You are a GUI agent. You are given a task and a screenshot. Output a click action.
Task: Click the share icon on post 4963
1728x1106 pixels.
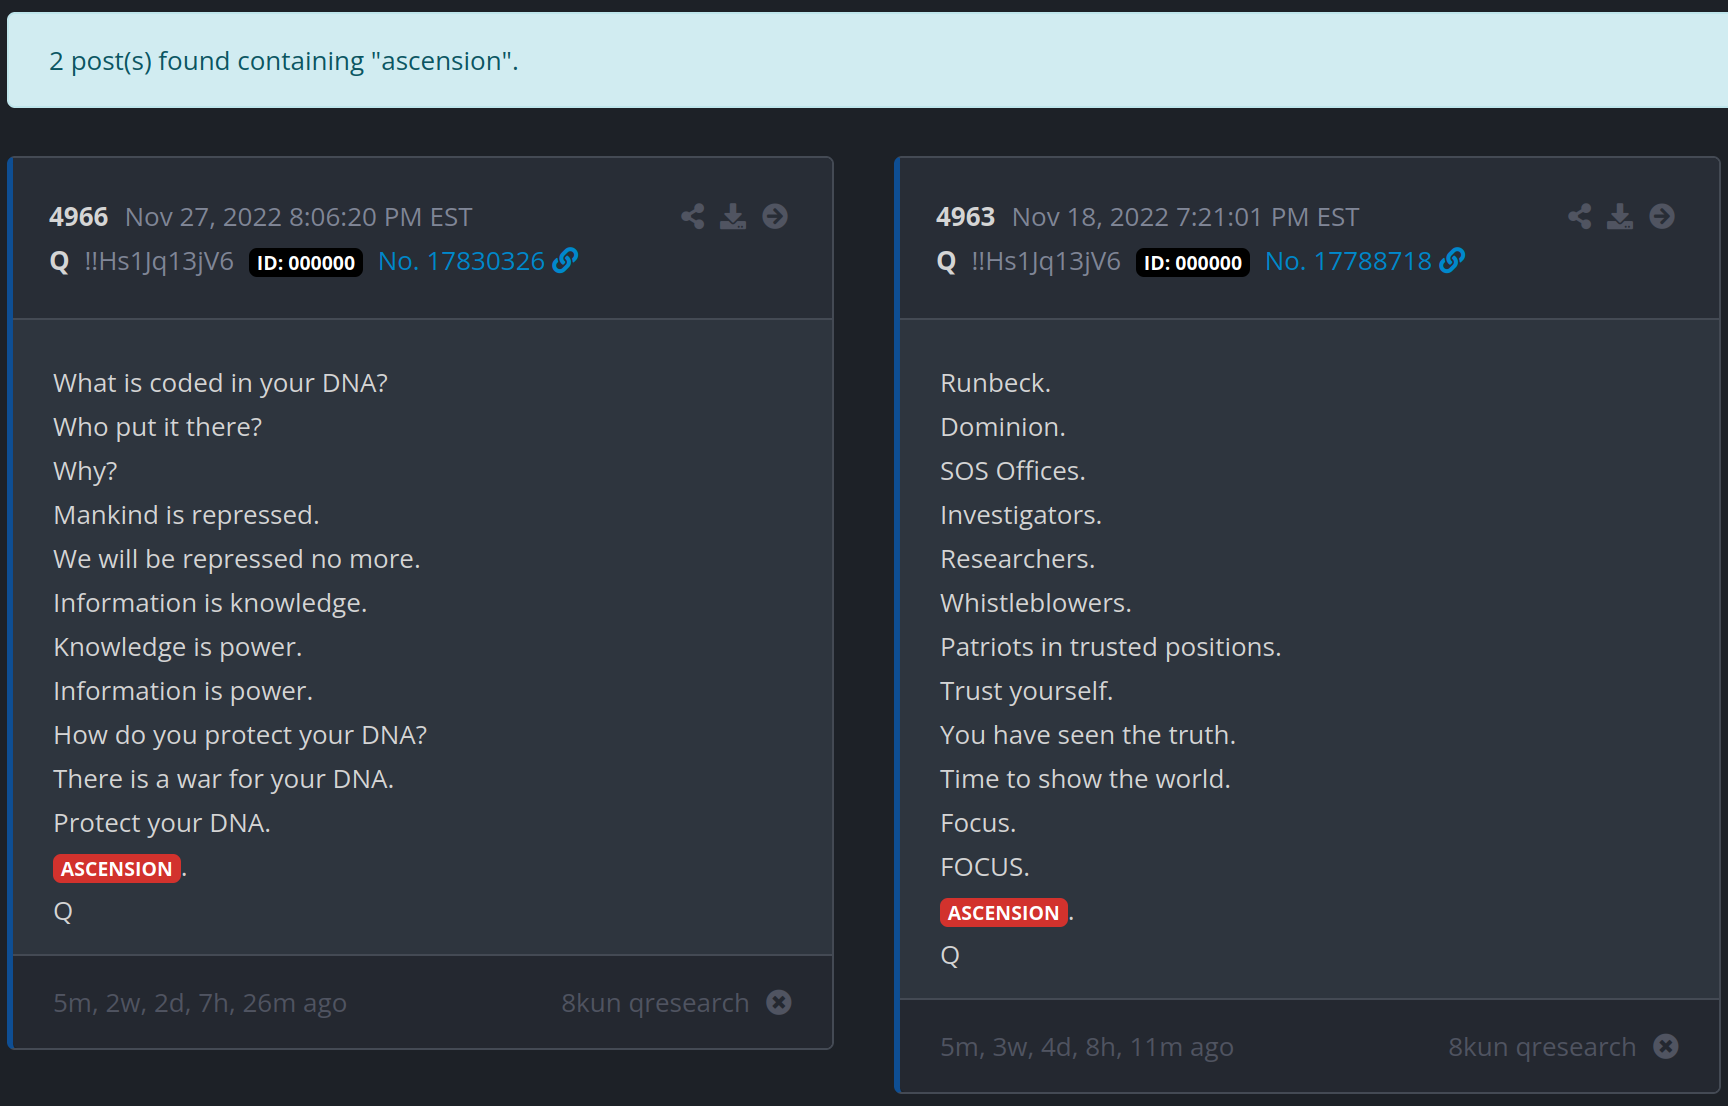coord(1579,216)
